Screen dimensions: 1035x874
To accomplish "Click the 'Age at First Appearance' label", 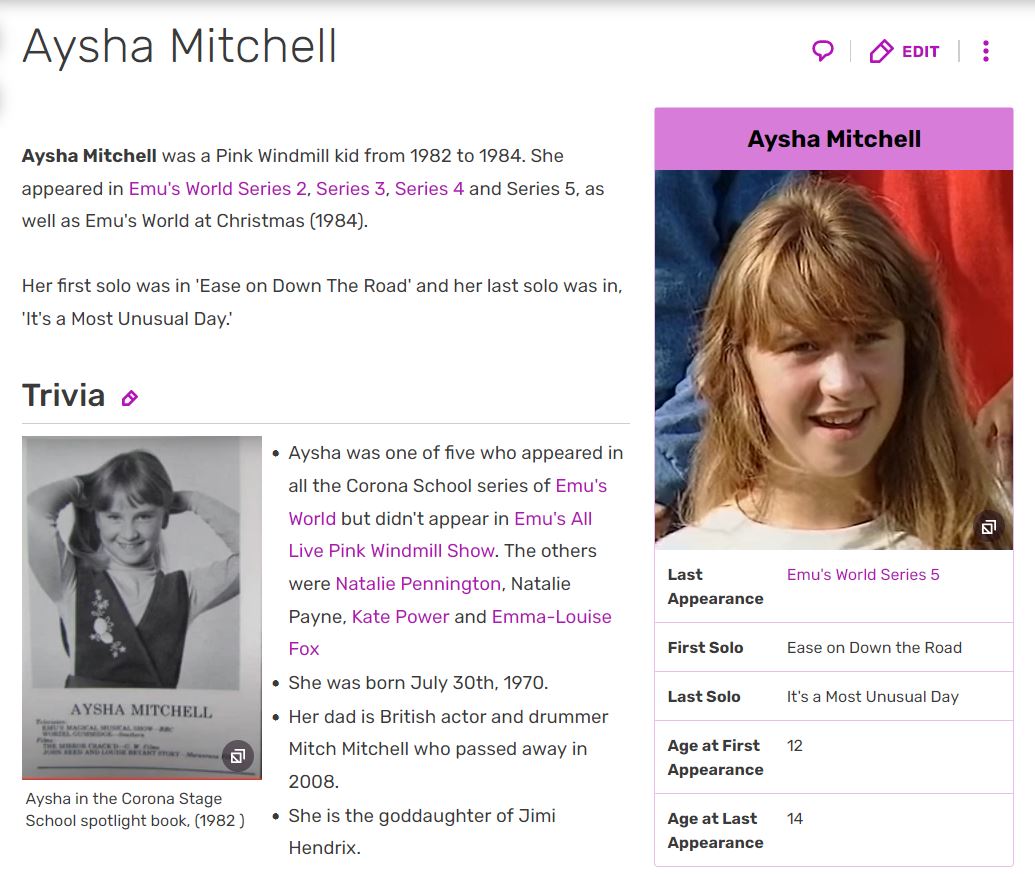I will pos(716,758).
